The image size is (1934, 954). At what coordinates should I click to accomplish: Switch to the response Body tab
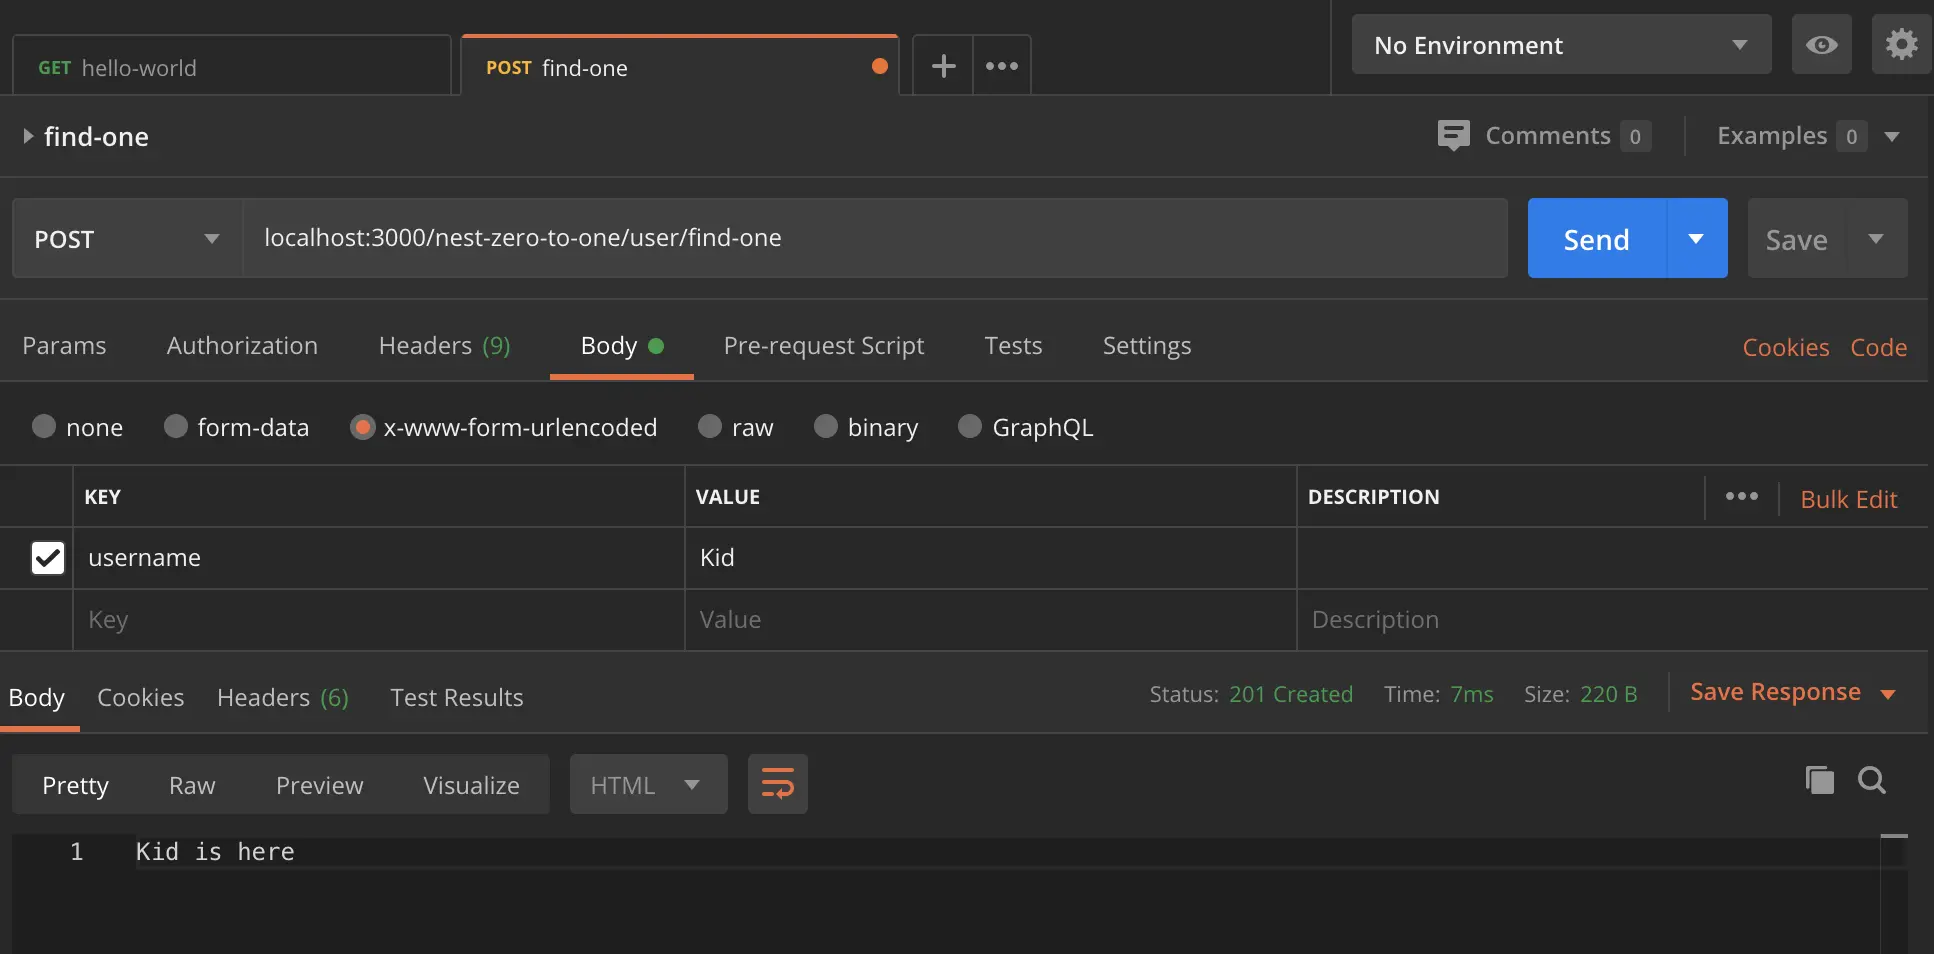(x=37, y=698)
